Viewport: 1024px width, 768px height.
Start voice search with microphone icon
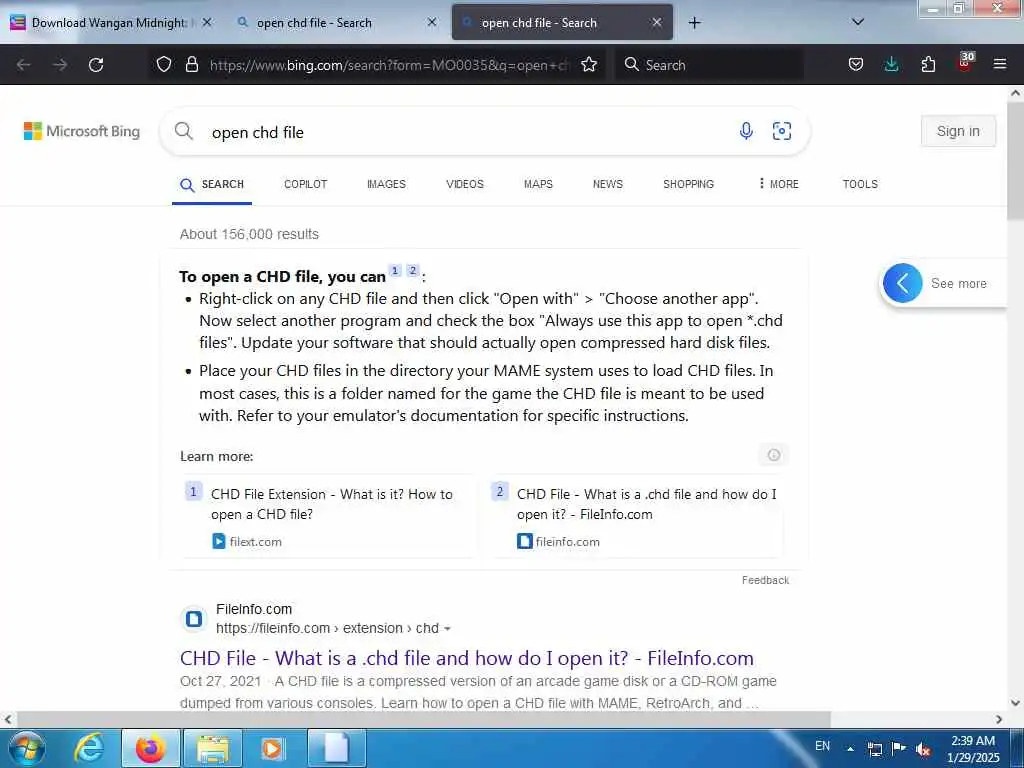pyautogui.click(x=746, y=131)
